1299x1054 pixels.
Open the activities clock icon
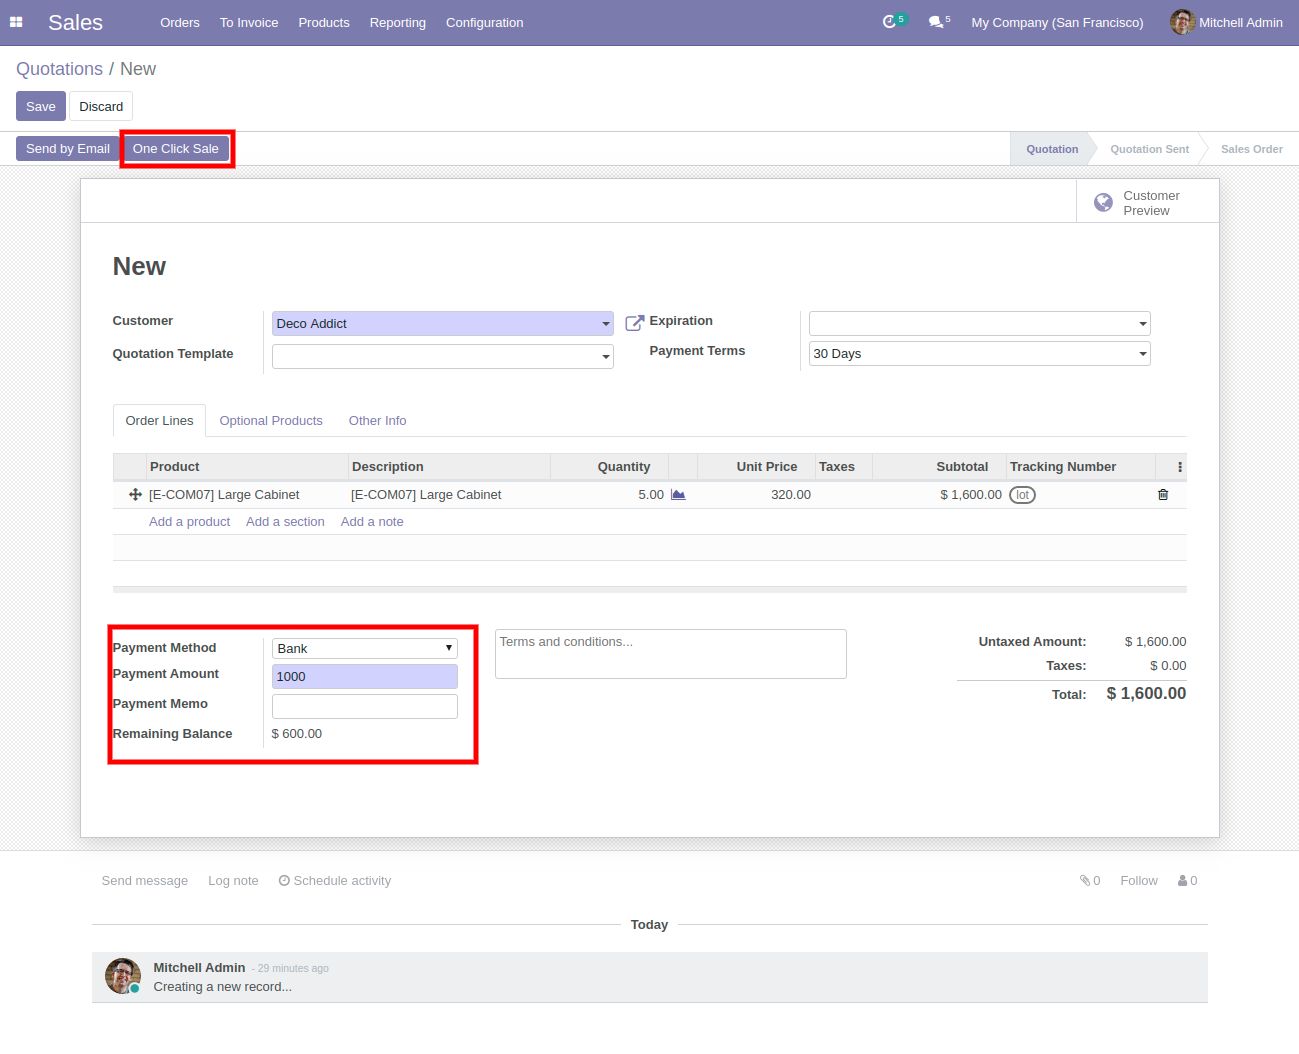pos(889,22)
